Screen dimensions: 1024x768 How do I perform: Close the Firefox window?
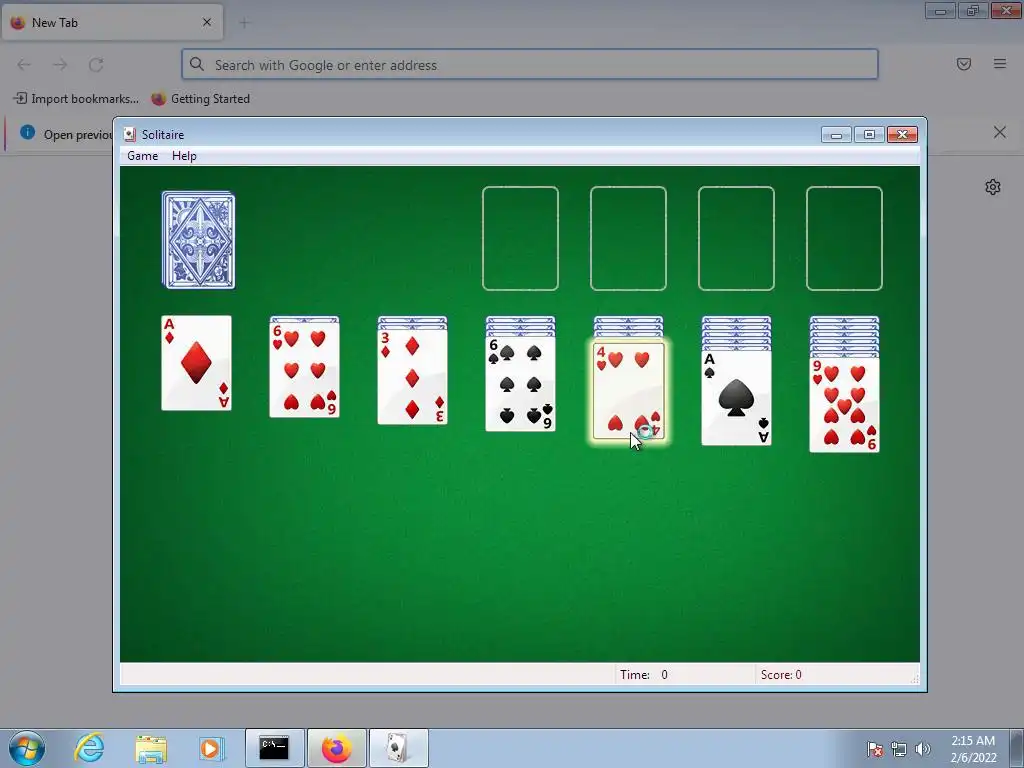tap(1006, 10)
